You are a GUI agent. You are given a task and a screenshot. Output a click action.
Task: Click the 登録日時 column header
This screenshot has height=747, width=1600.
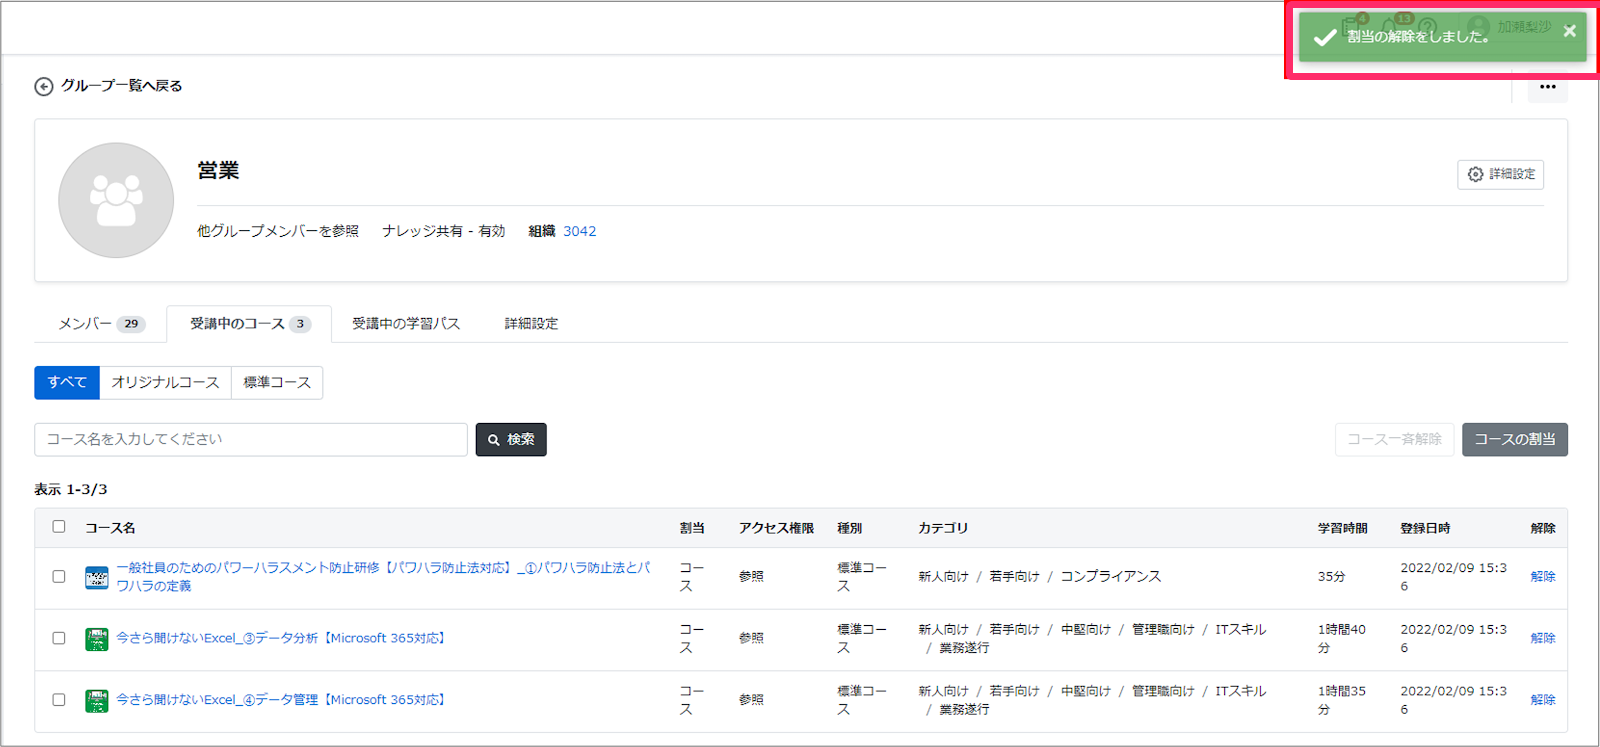1425,528
